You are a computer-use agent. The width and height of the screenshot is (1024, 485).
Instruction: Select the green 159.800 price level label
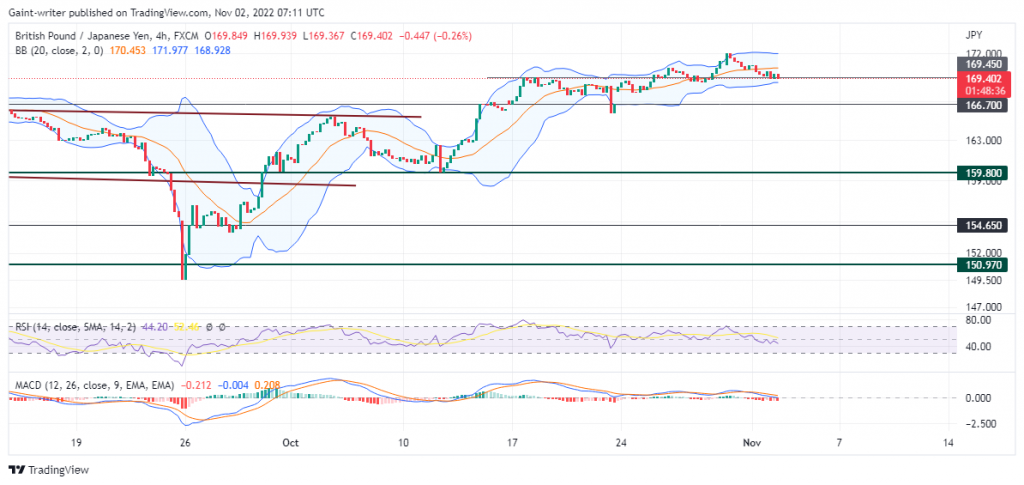click(x=982, y=173)
